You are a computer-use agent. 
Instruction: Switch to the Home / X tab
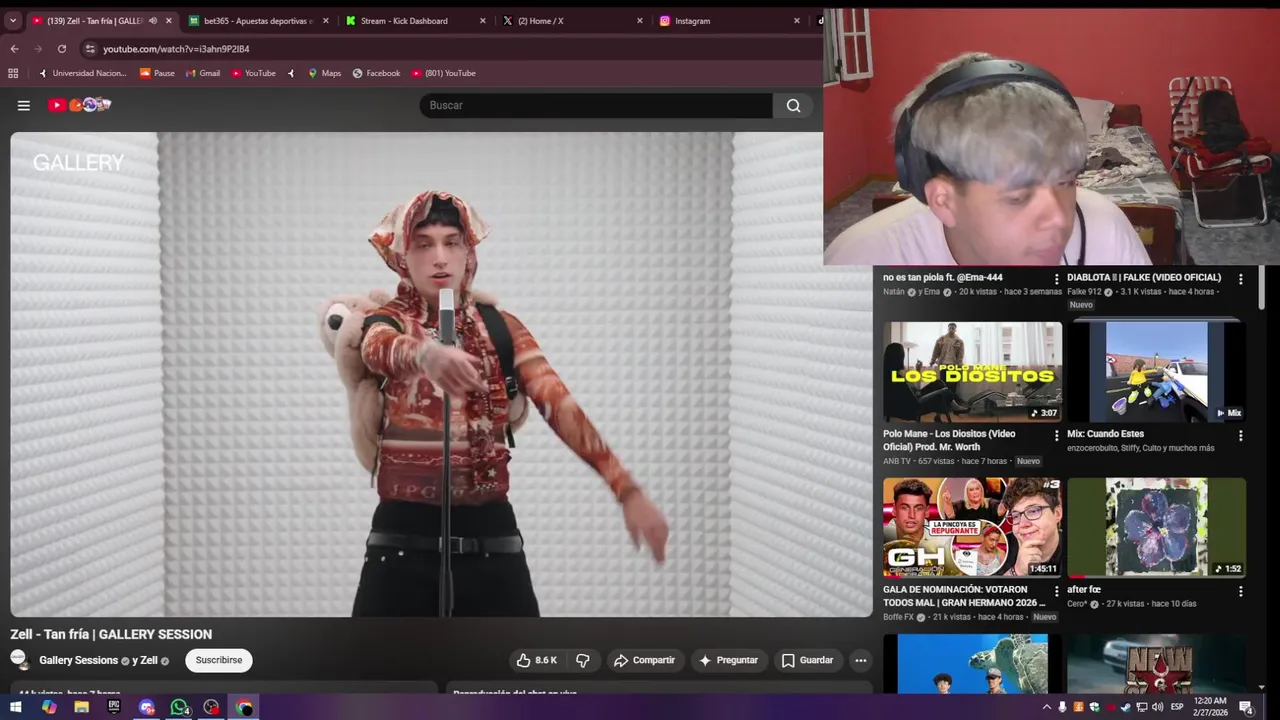572,20
